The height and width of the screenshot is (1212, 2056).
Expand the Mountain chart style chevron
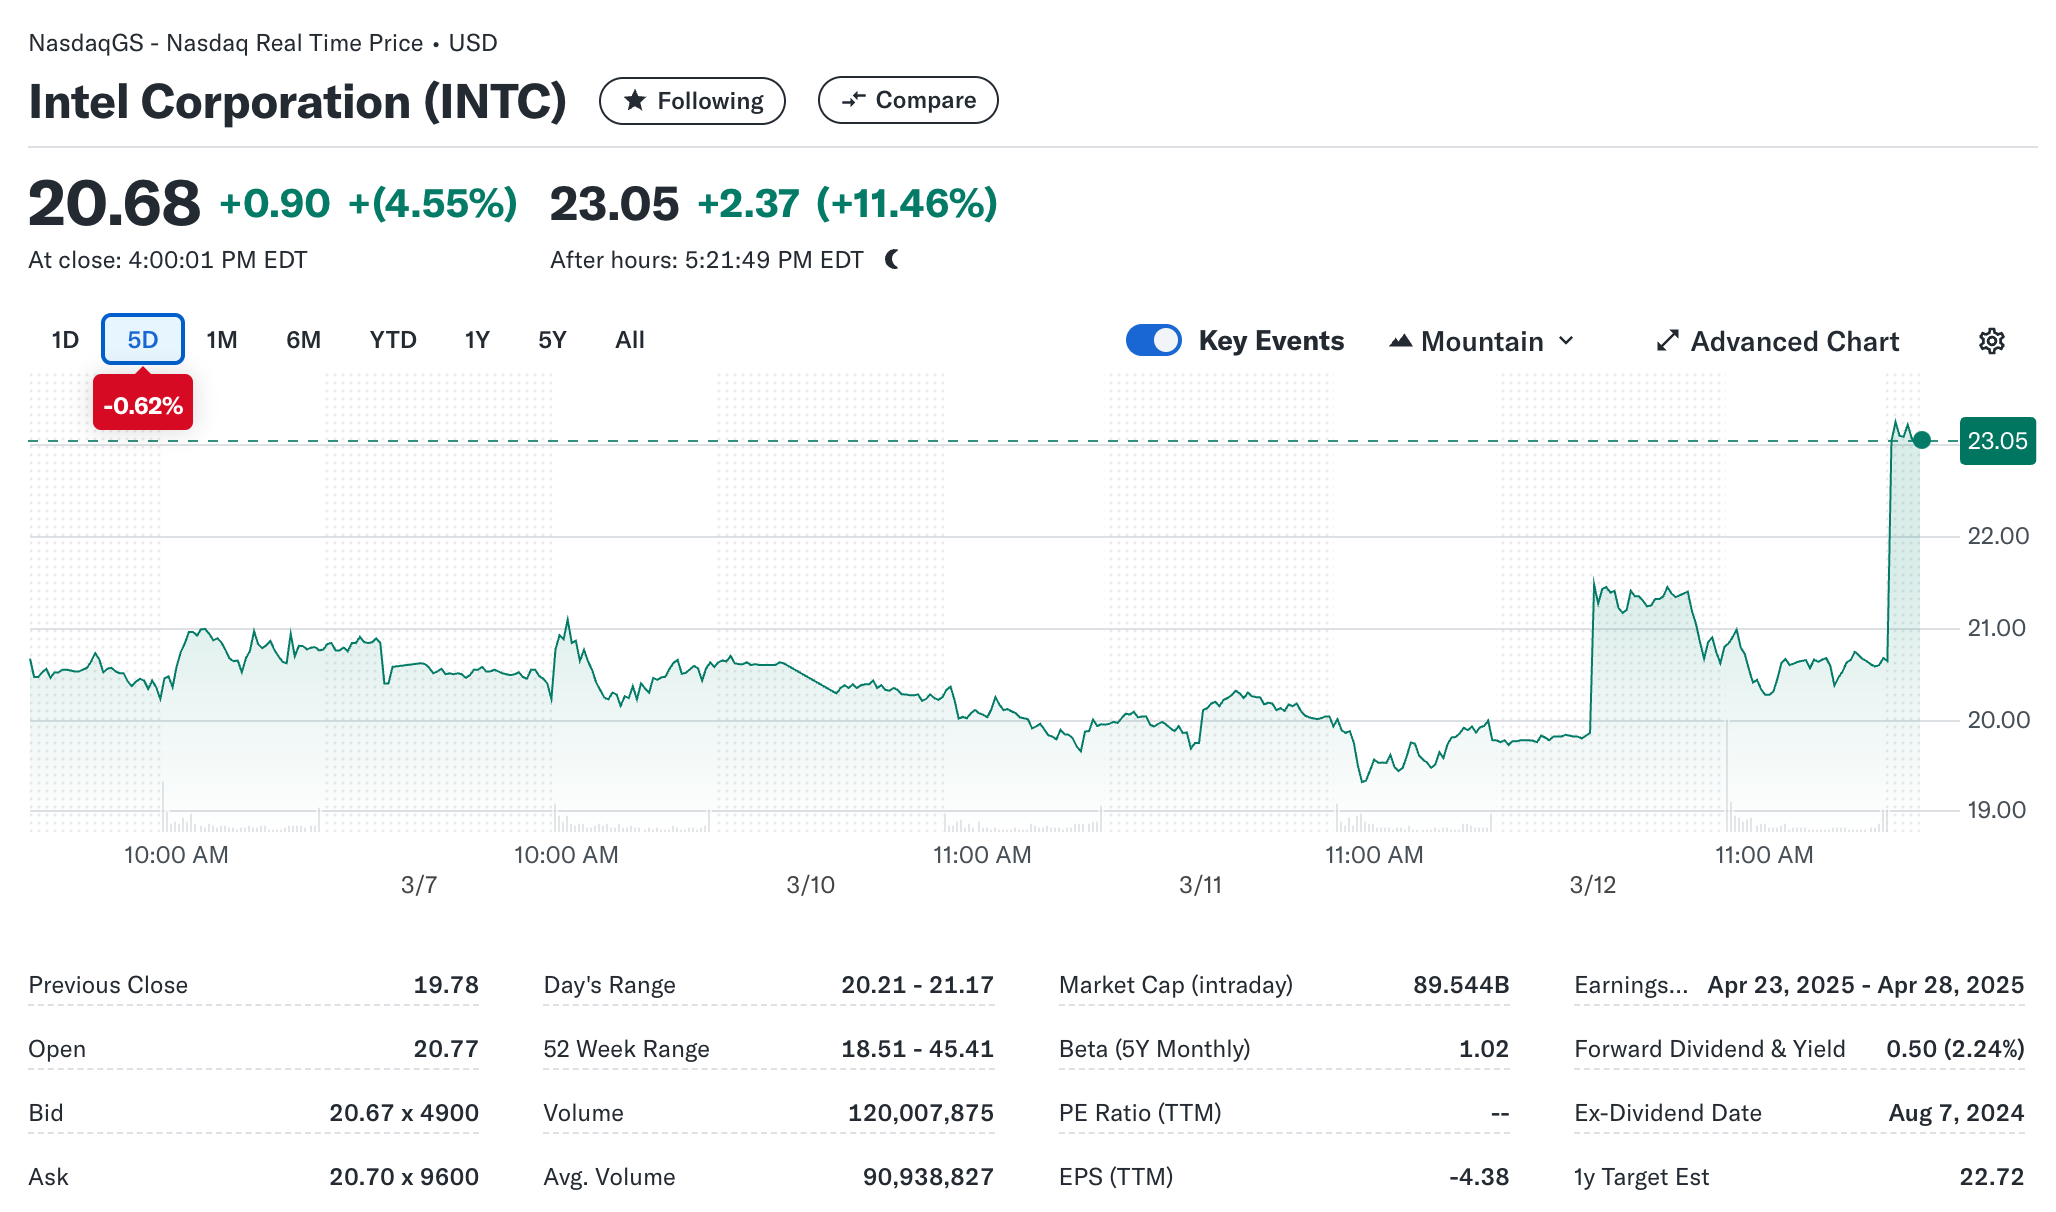pos(1567,341)
